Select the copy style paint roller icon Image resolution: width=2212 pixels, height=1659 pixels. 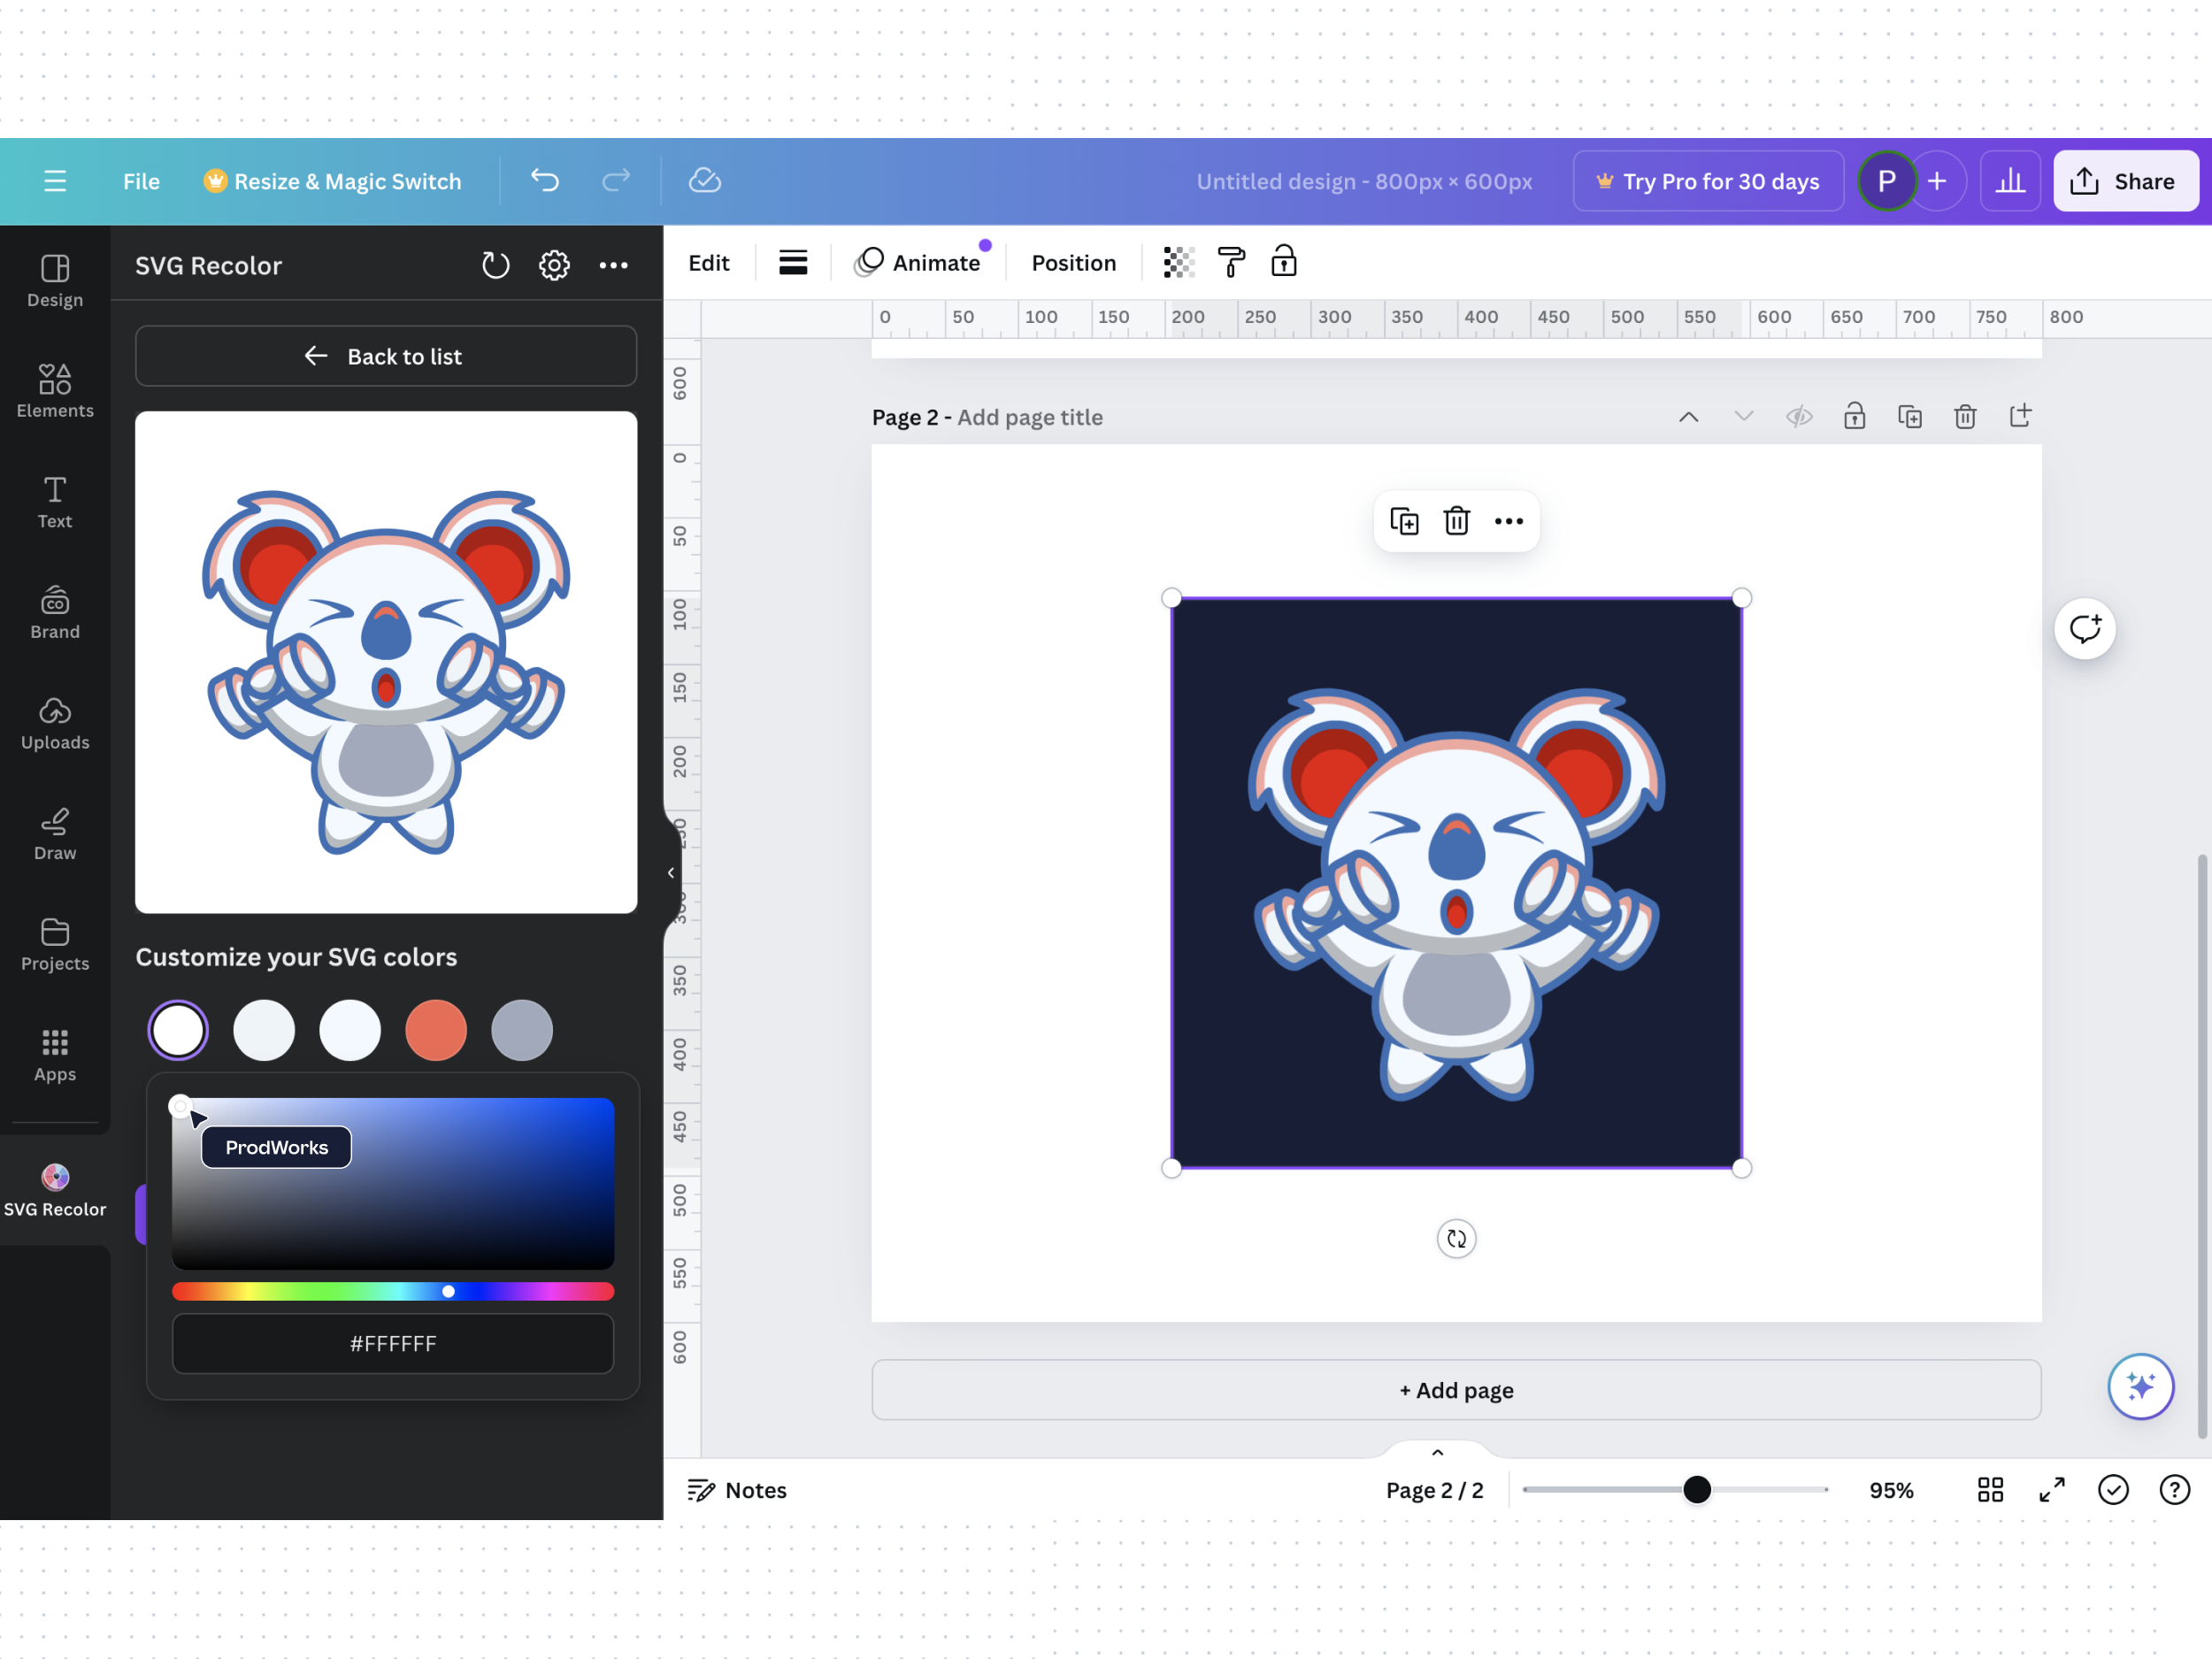coord(1231,263)
